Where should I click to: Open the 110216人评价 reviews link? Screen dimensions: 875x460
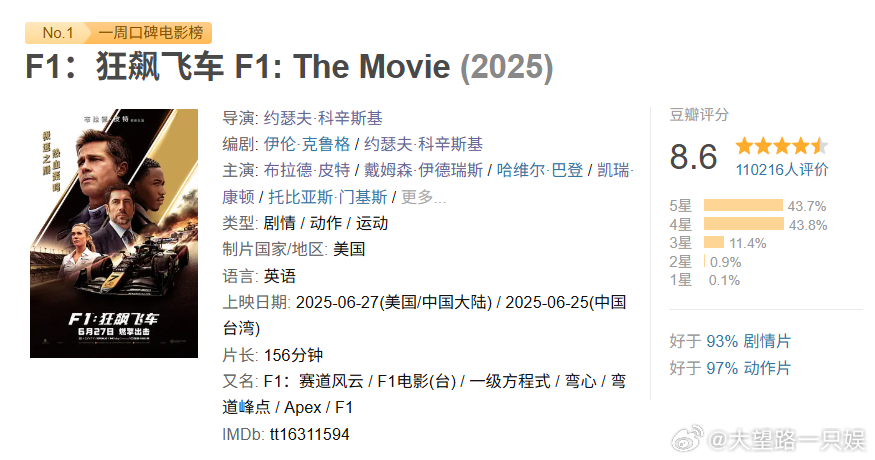pyautogui.click(x=782, y=170)
